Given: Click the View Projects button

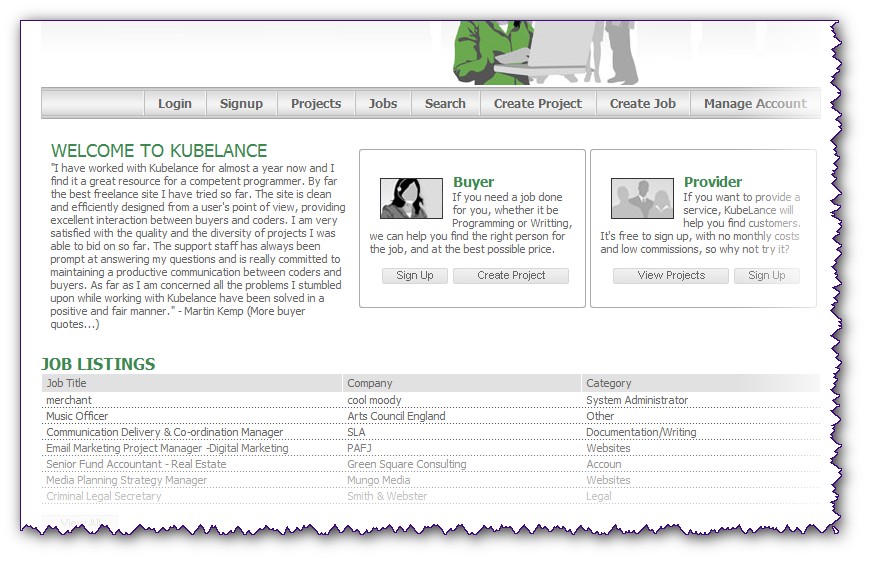Looking at the screenshot, I should (x=671, y=276).
